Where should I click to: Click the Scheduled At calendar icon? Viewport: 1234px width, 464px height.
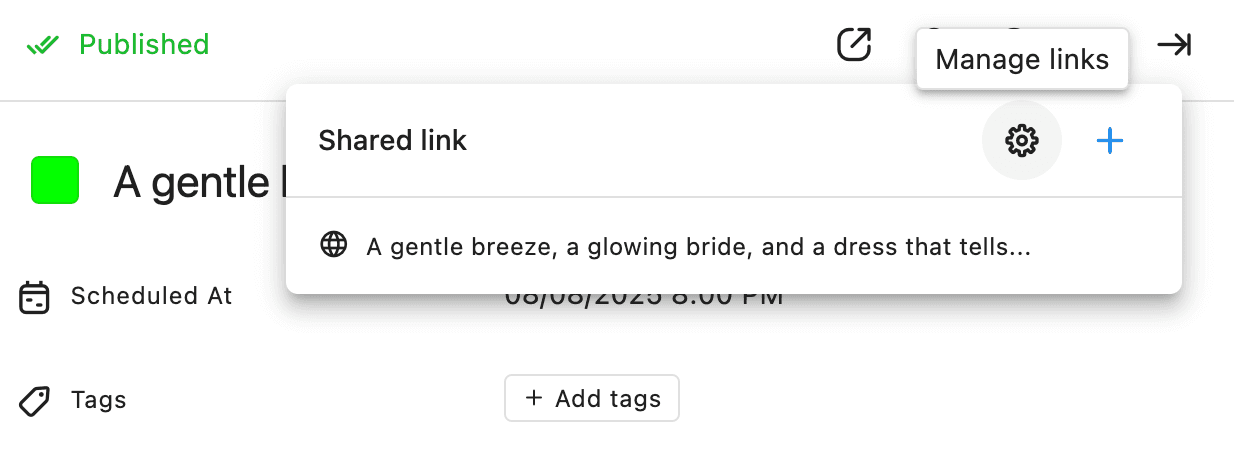[36, 297]
